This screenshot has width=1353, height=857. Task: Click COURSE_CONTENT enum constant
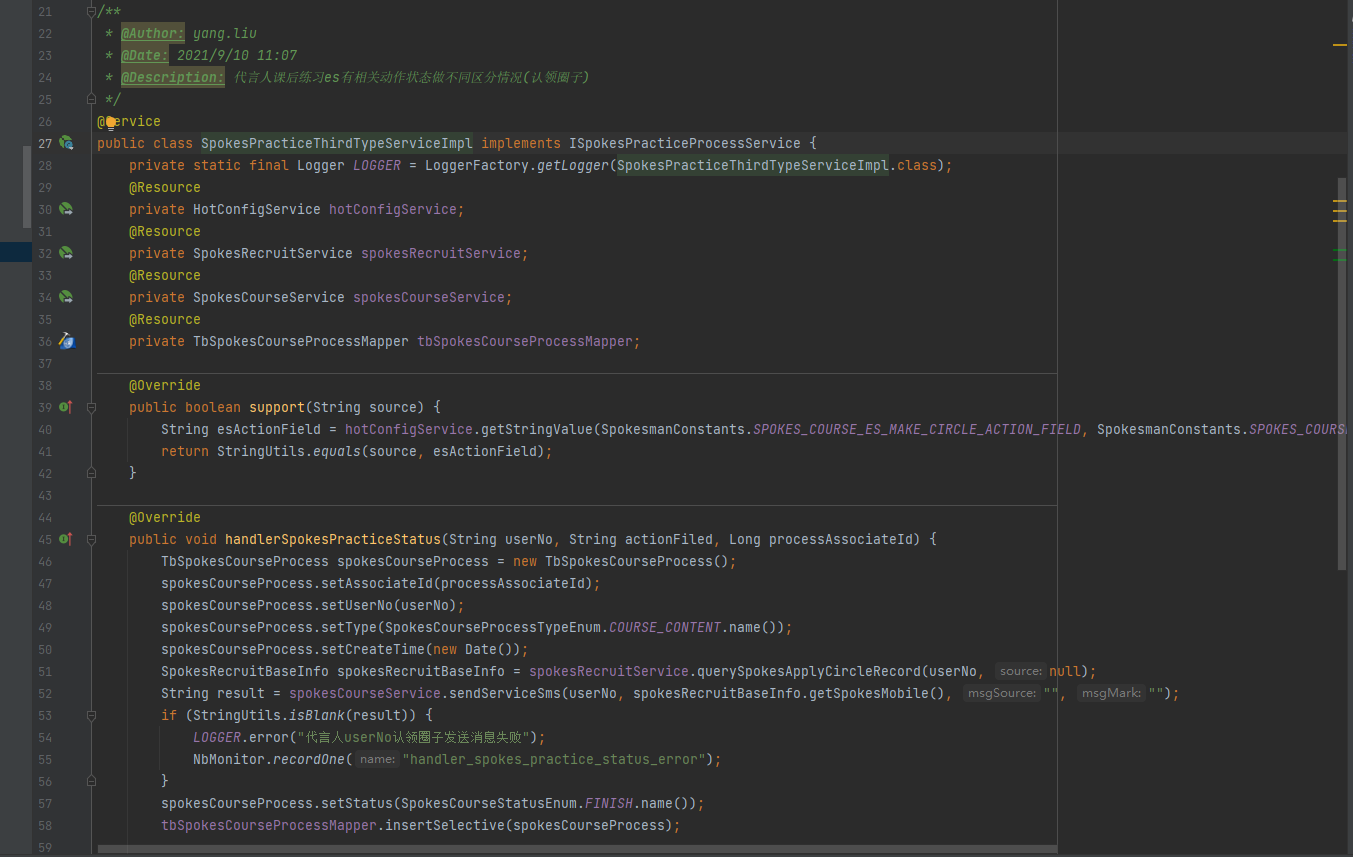(665, 627)
